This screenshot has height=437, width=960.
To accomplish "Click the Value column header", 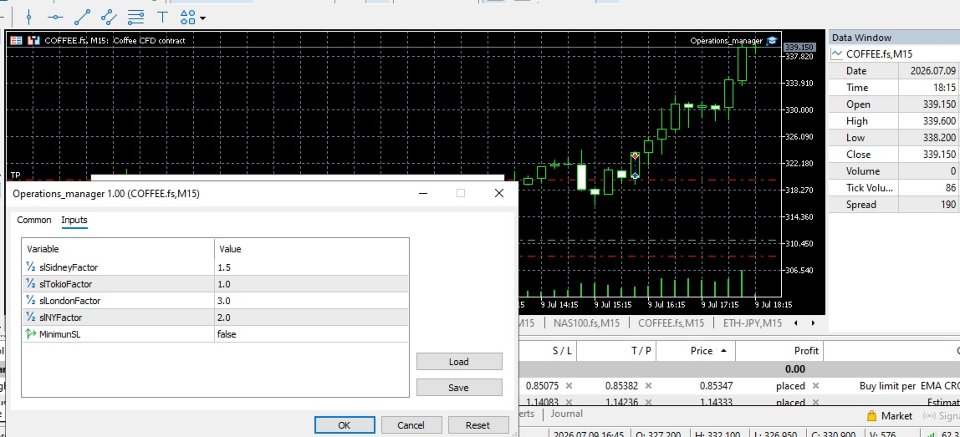I will pos(312,249).
